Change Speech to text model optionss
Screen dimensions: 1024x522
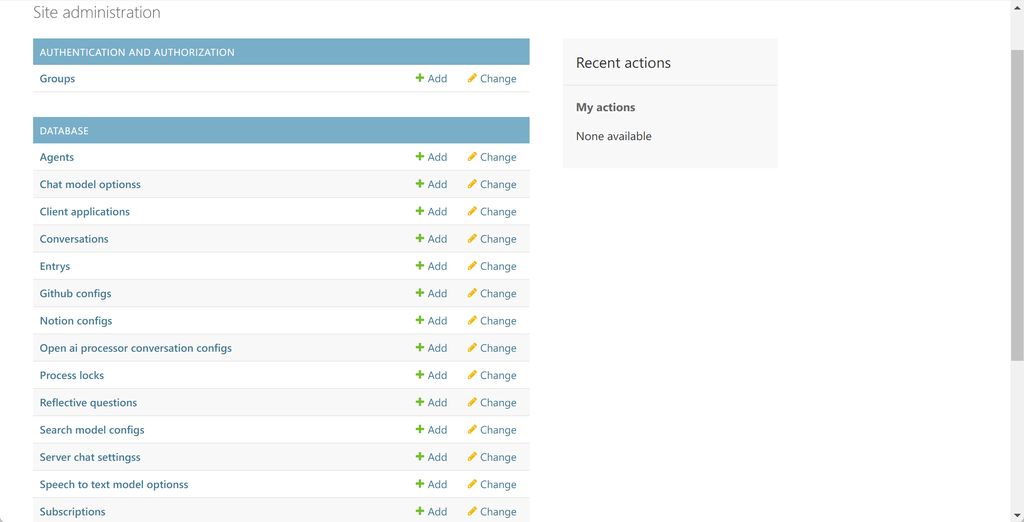[x=491, y=485]
